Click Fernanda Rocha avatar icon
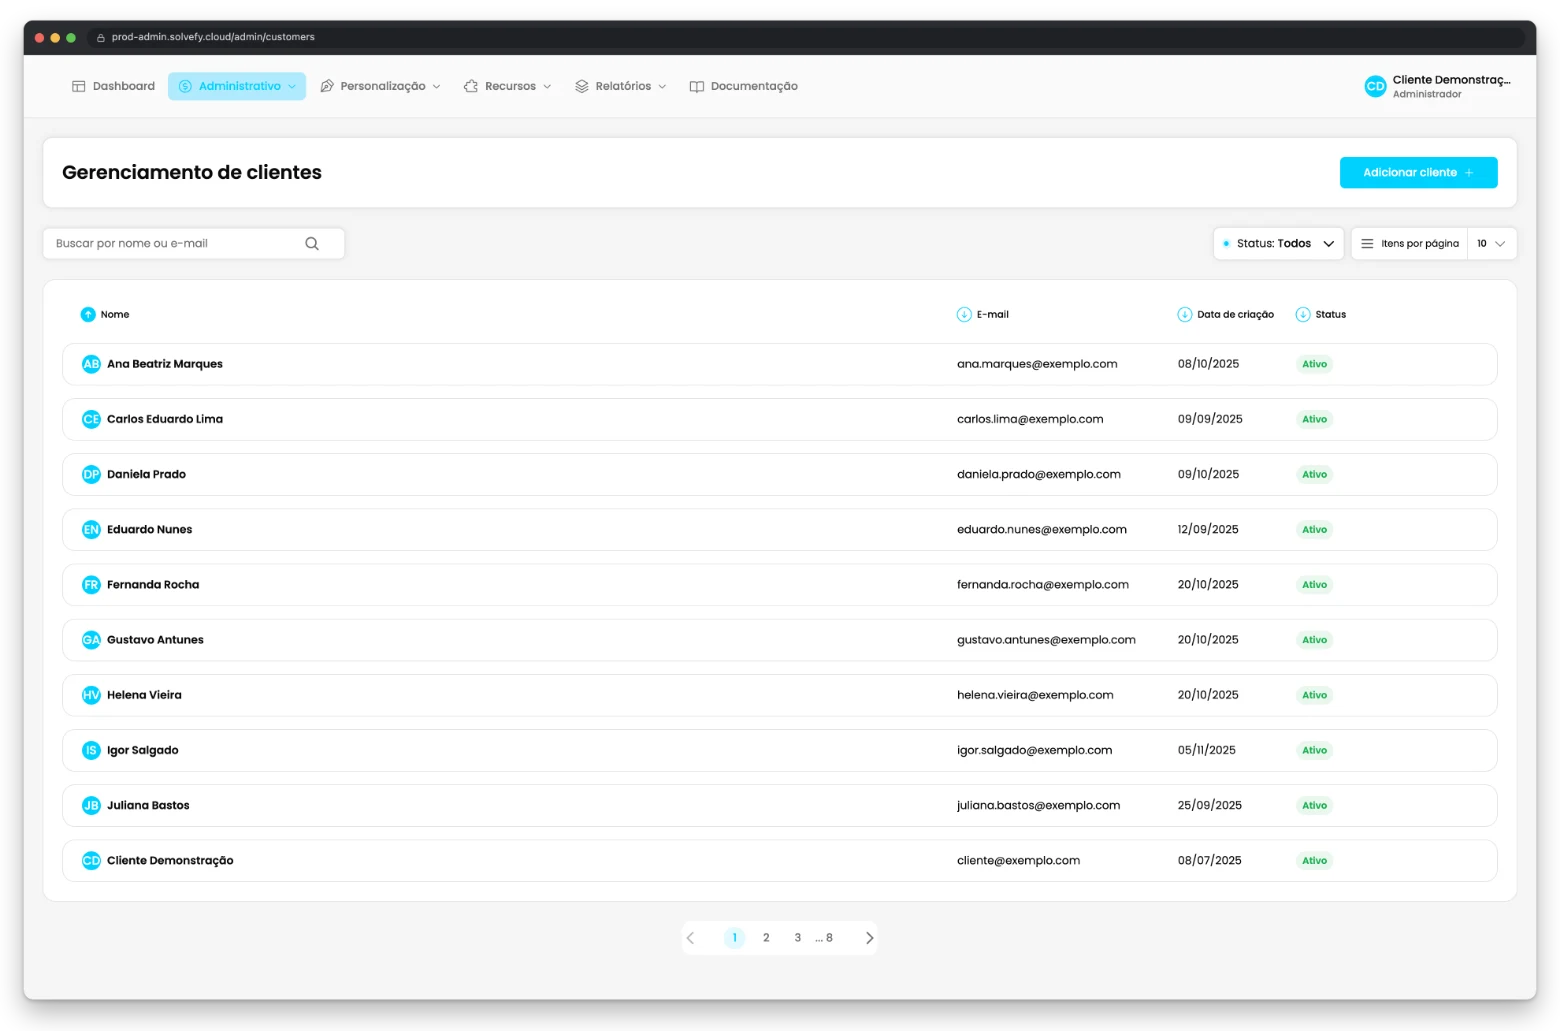1560x1031 pixels. click(x=91, y=585)
